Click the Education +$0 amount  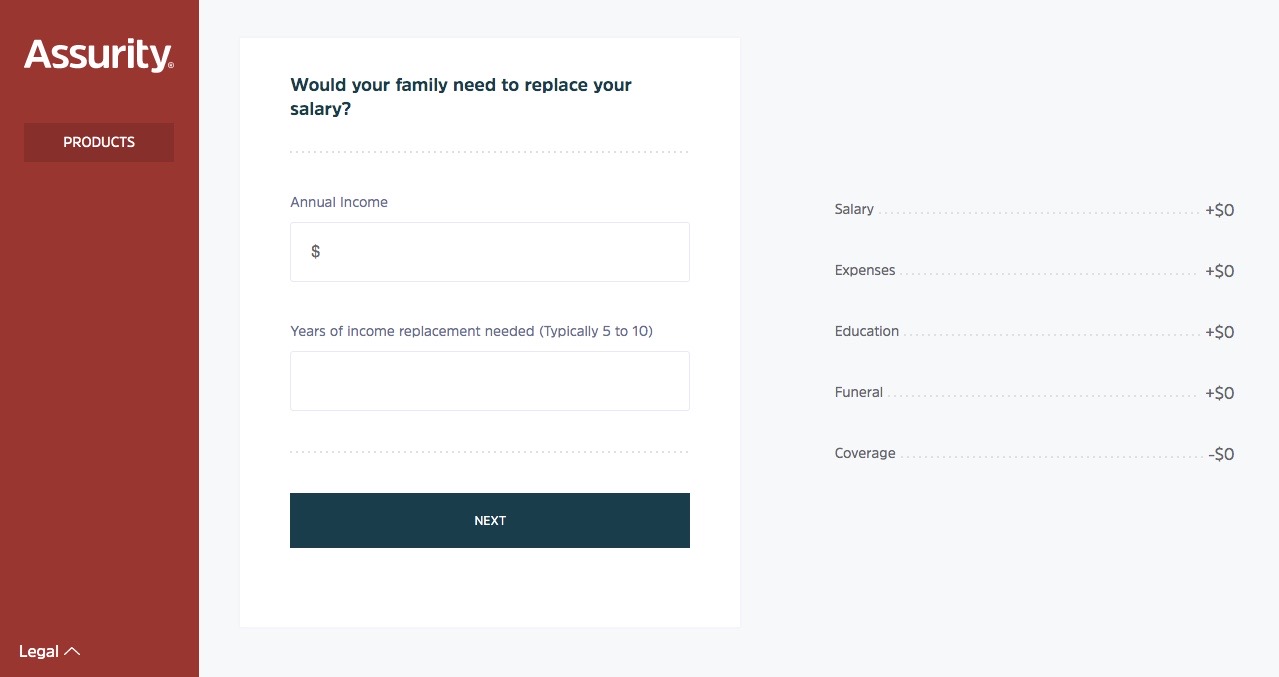pyautogui.click(x=1220, y=333)
